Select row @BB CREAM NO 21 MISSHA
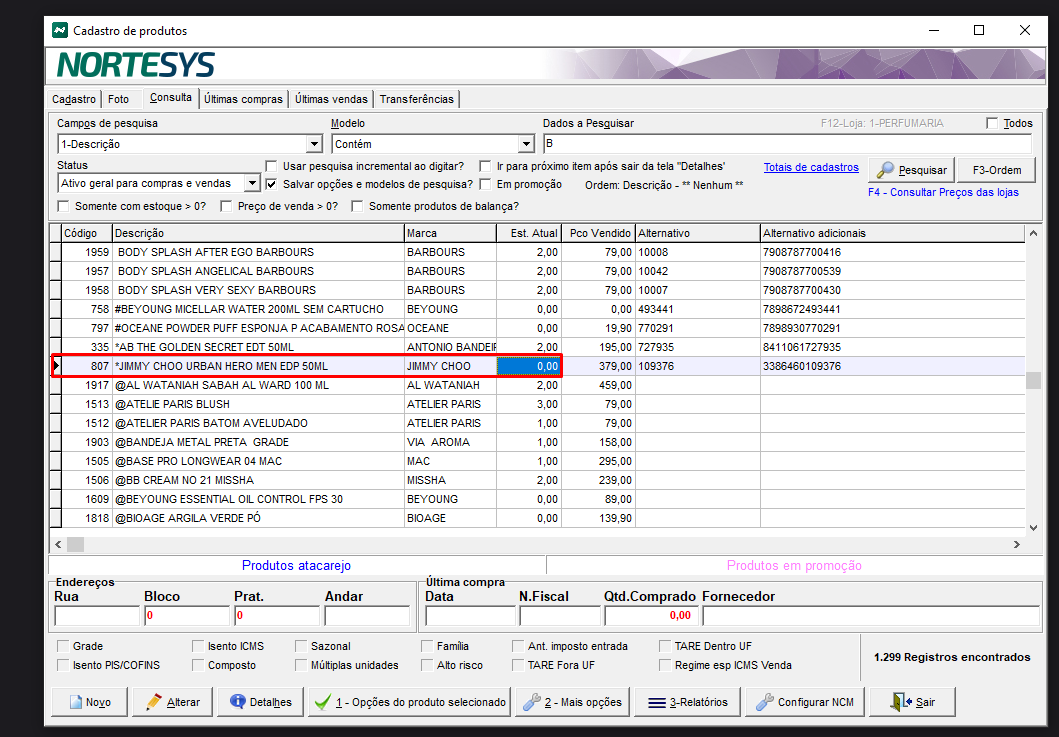This screenshot has width=1059, height=737. 538,480
